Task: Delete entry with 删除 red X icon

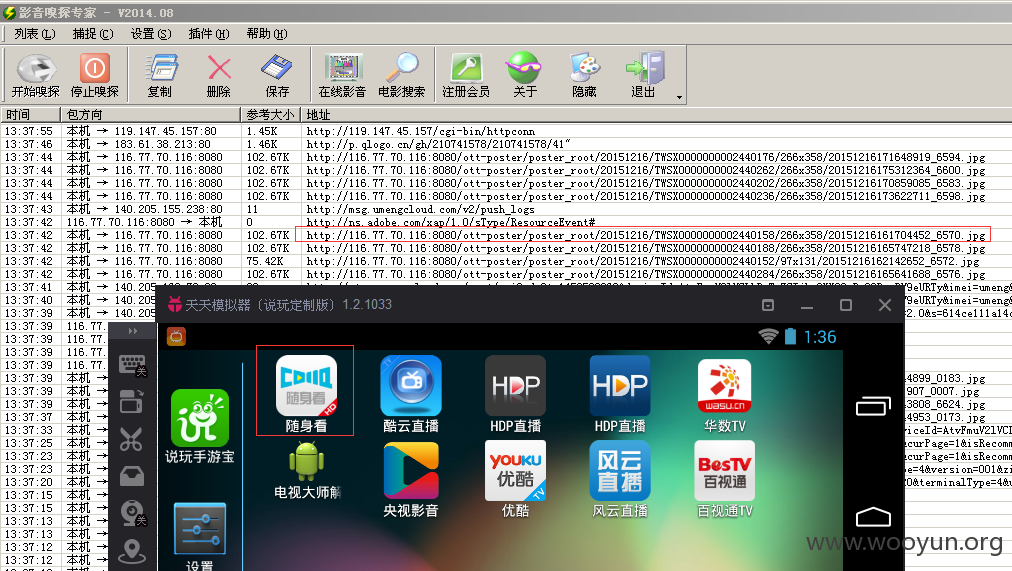Action: (x=219, y=75)
